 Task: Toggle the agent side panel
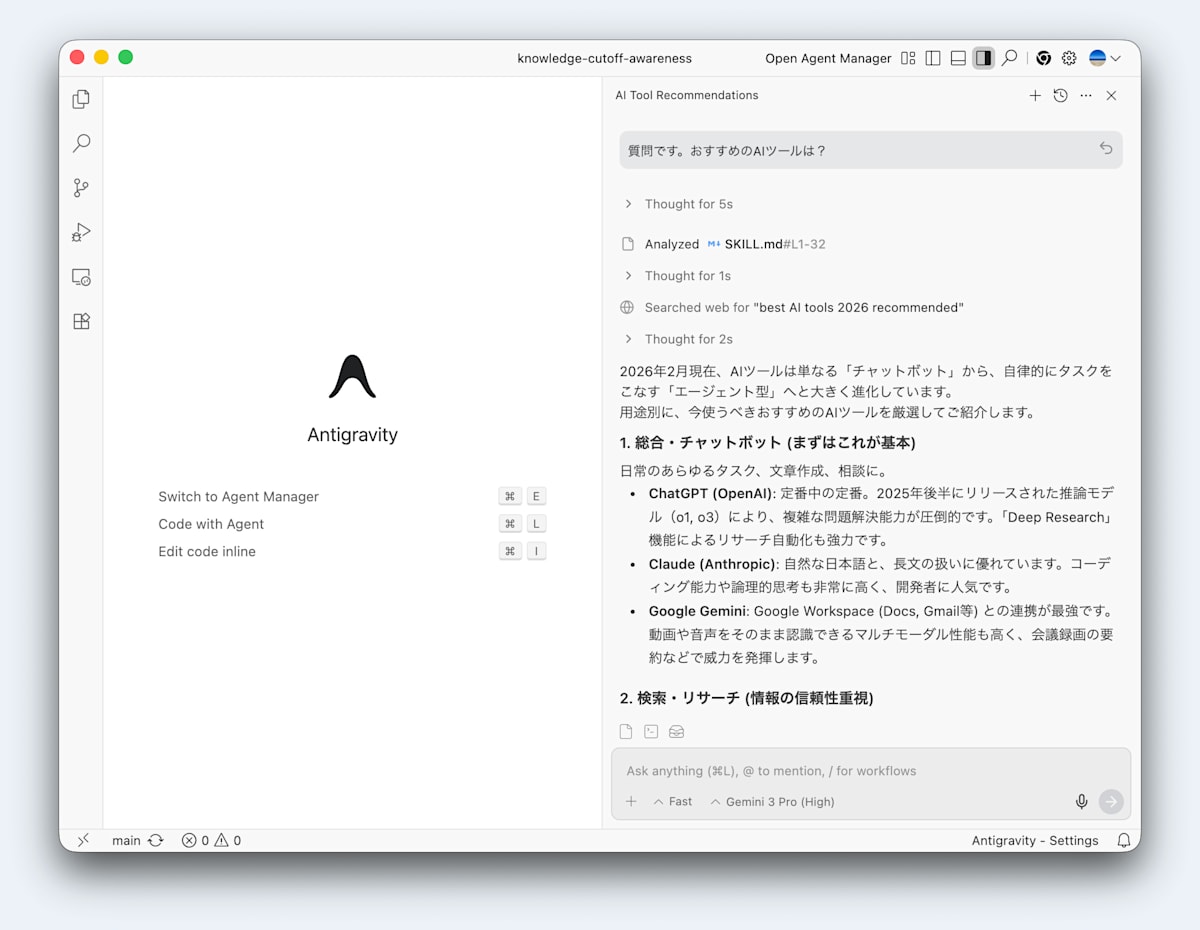tap(984, 58)
